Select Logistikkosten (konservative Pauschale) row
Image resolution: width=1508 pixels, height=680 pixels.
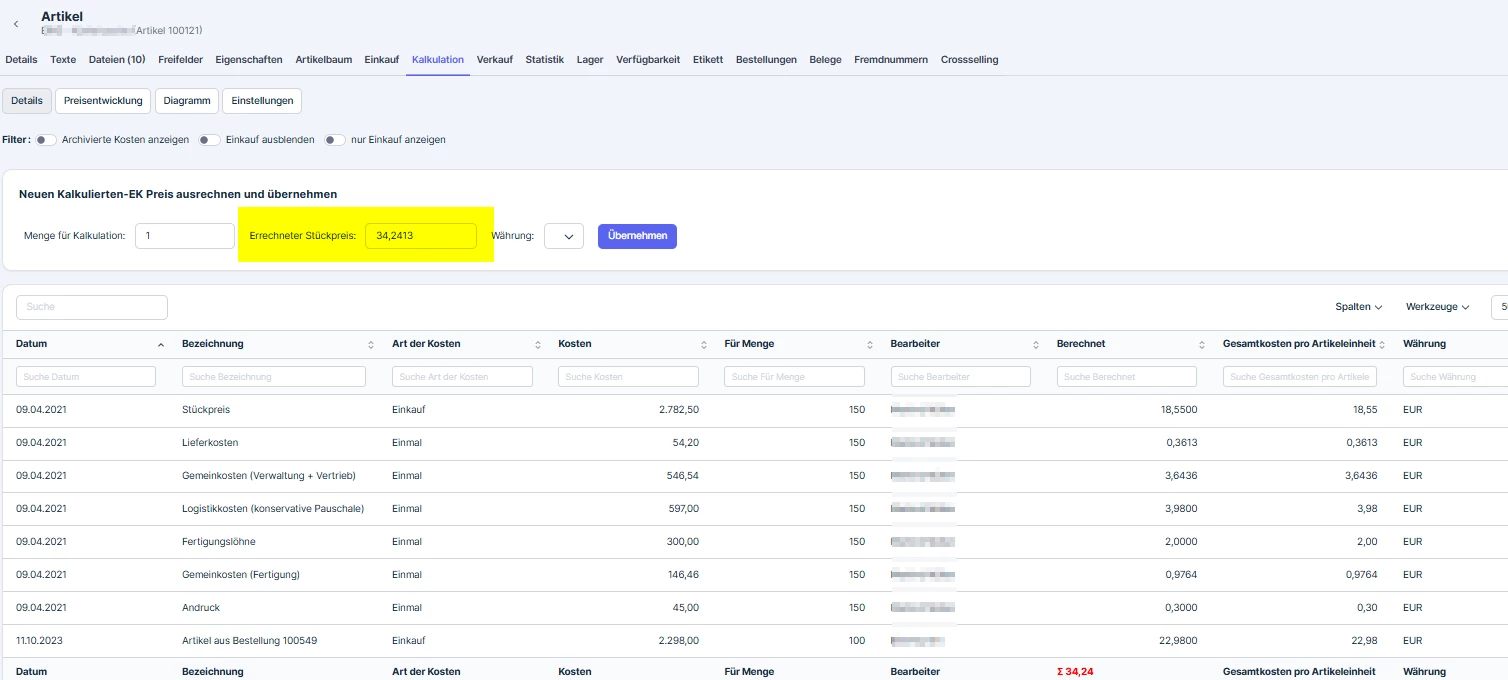754,509
